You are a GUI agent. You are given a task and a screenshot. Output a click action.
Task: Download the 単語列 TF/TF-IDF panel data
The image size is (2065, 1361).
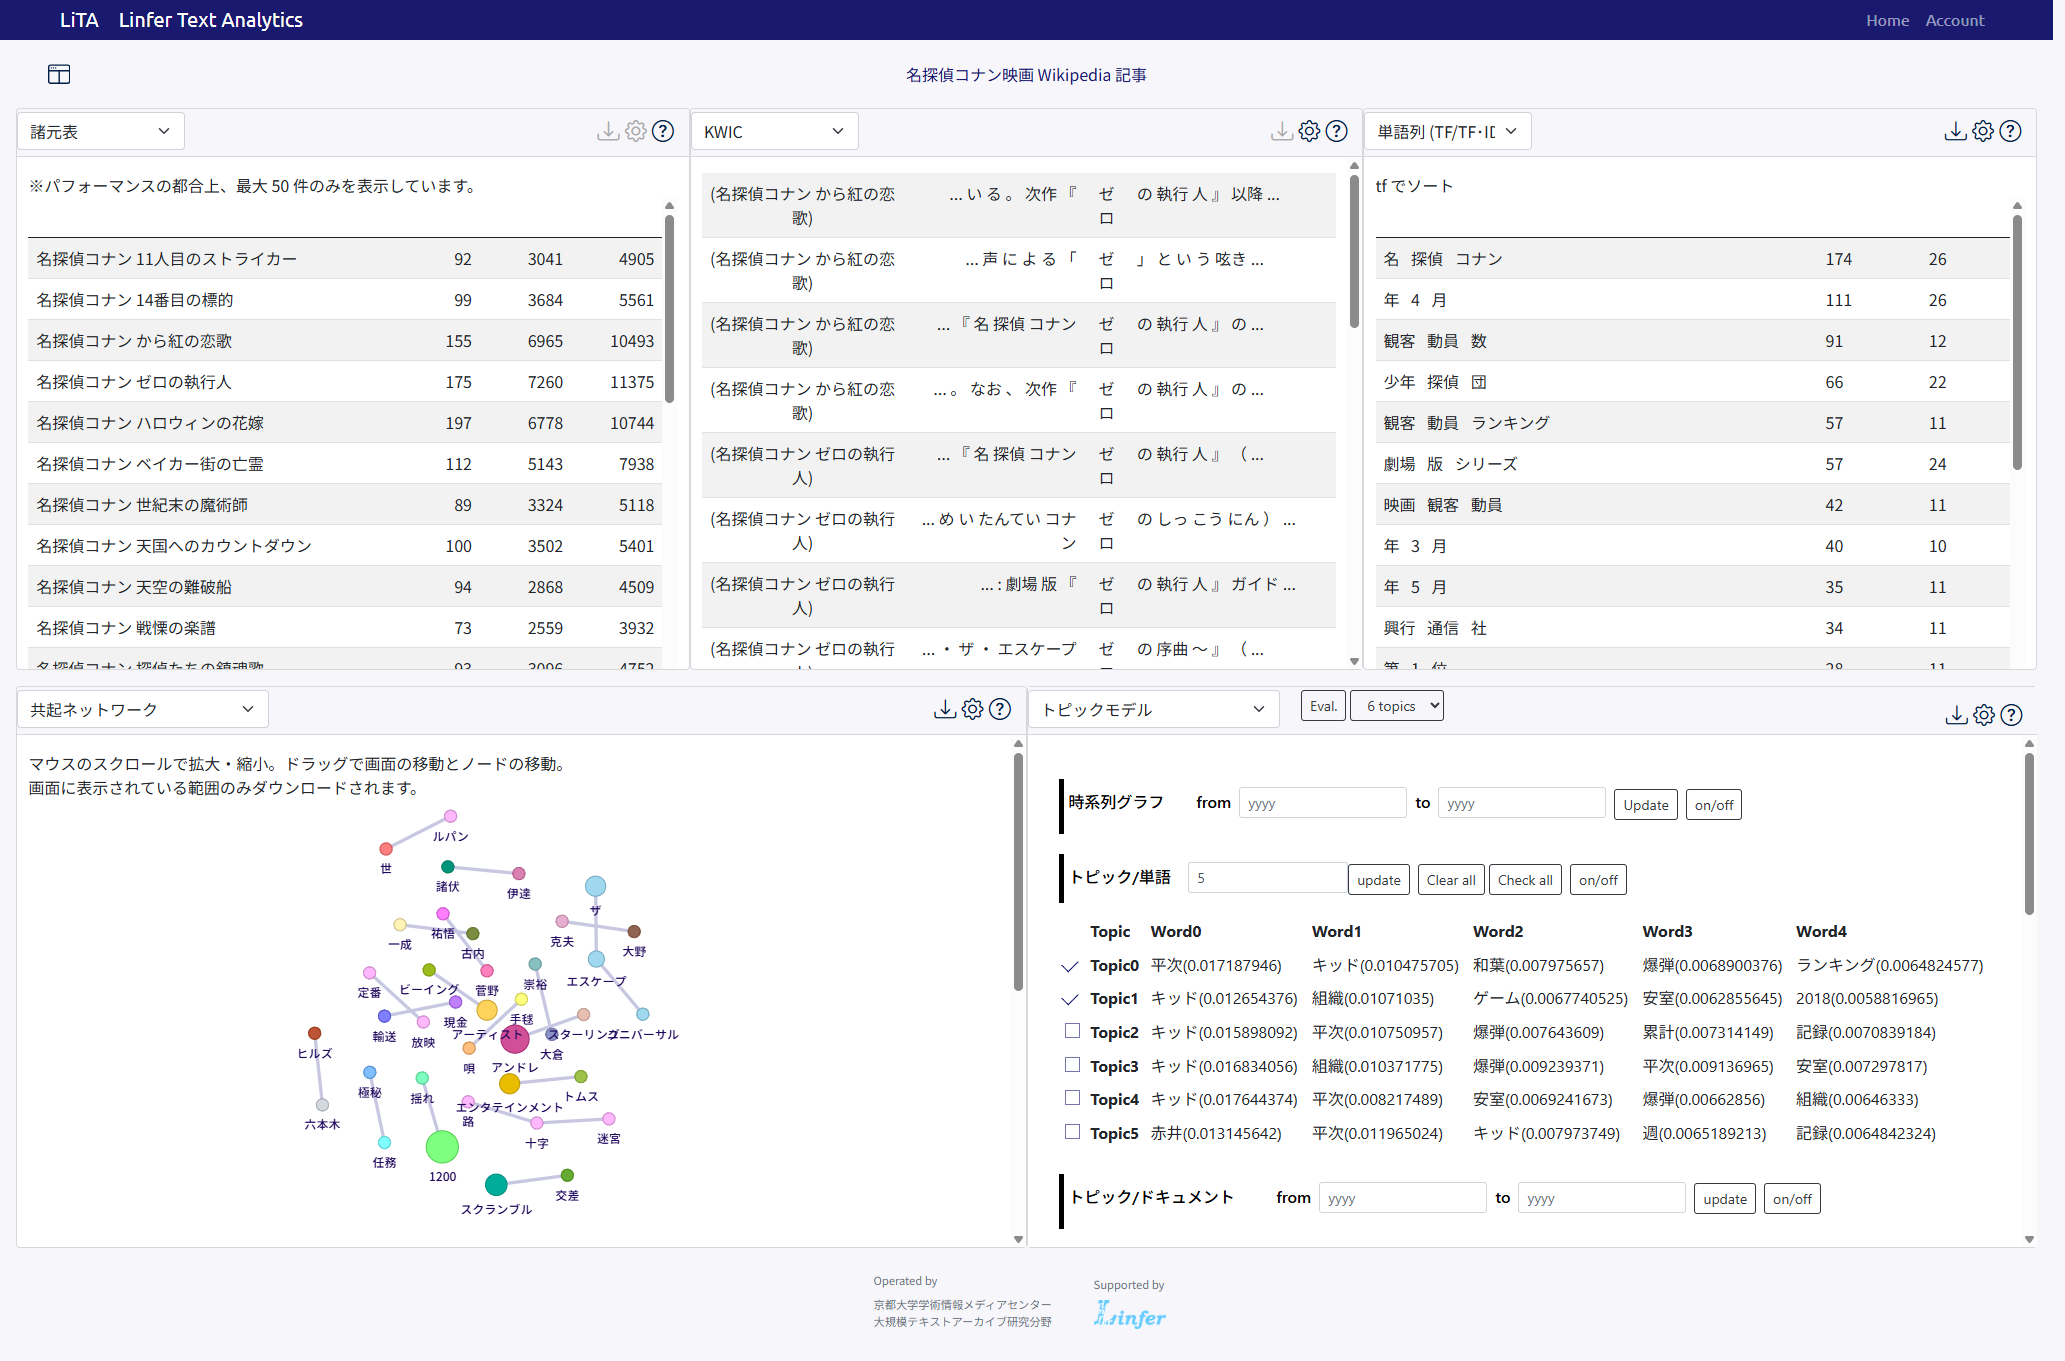[1955, 131]
